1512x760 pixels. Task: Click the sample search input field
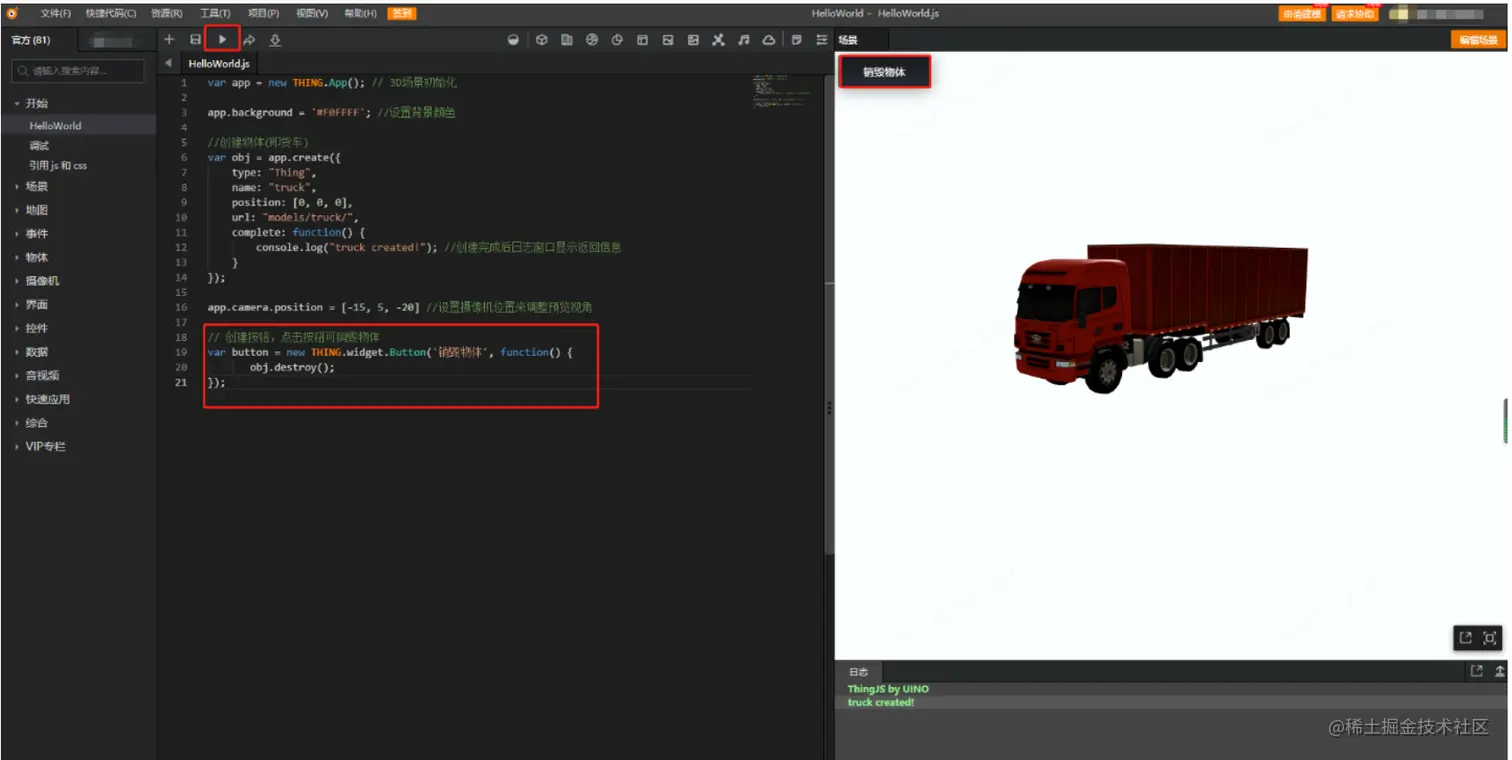coord(78,71)
